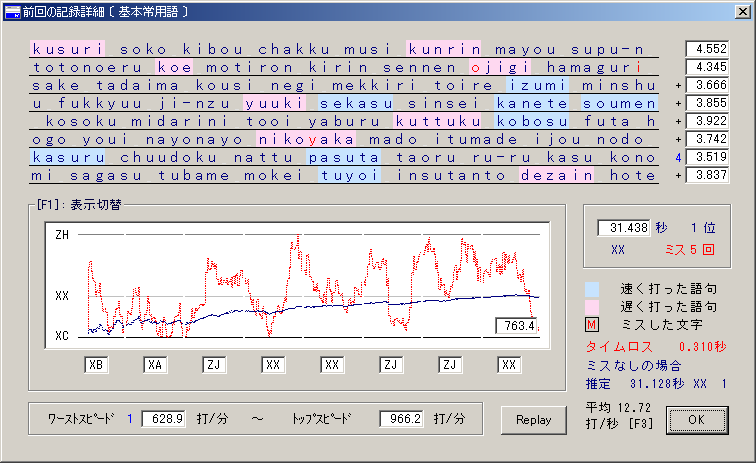Click the word 'izumi' highlighted blue
756x463 pixels.
[x=538, y=85]
